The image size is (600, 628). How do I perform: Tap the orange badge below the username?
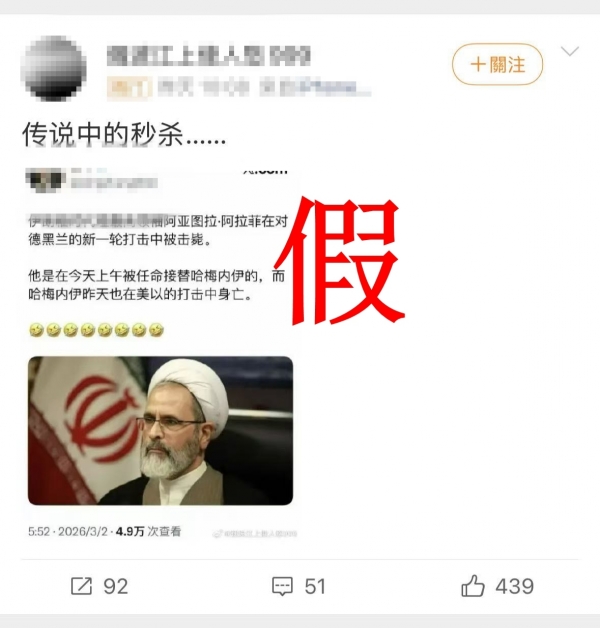[129, 88]
